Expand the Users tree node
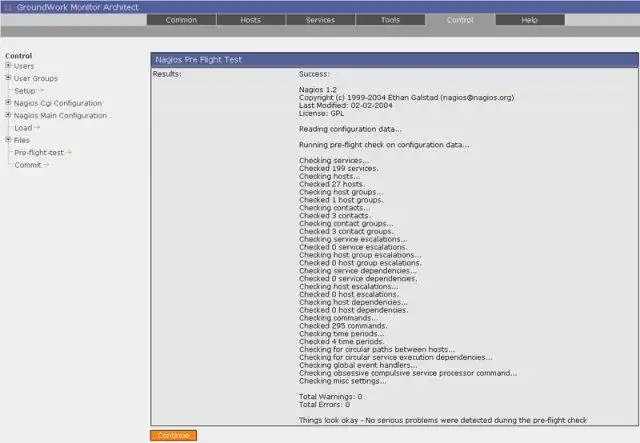The height and width of the screenshot is (443, 640). pos(8,65)
